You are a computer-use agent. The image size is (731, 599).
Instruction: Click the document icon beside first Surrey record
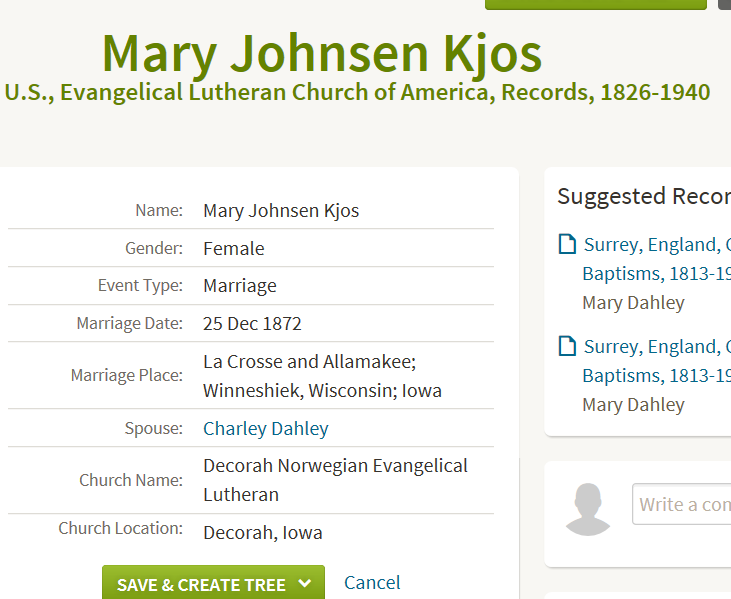coord(567,244)
